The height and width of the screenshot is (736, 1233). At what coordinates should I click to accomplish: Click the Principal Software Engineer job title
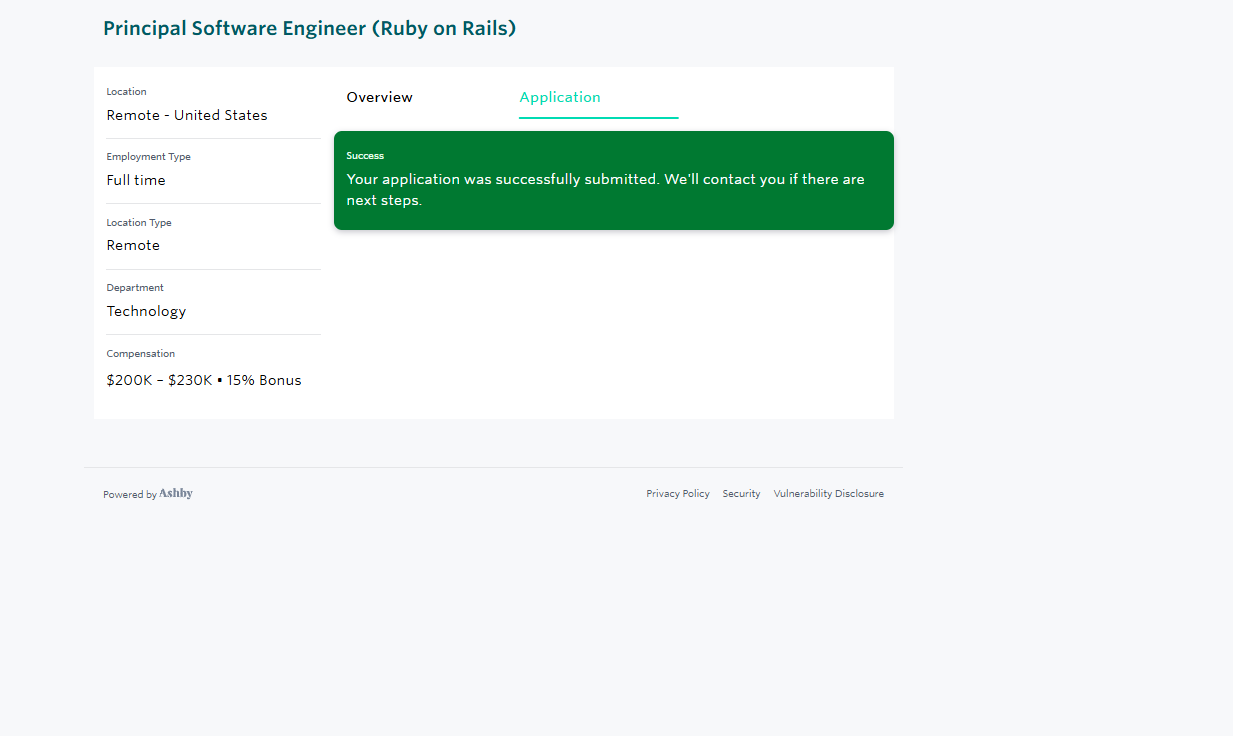309,28
